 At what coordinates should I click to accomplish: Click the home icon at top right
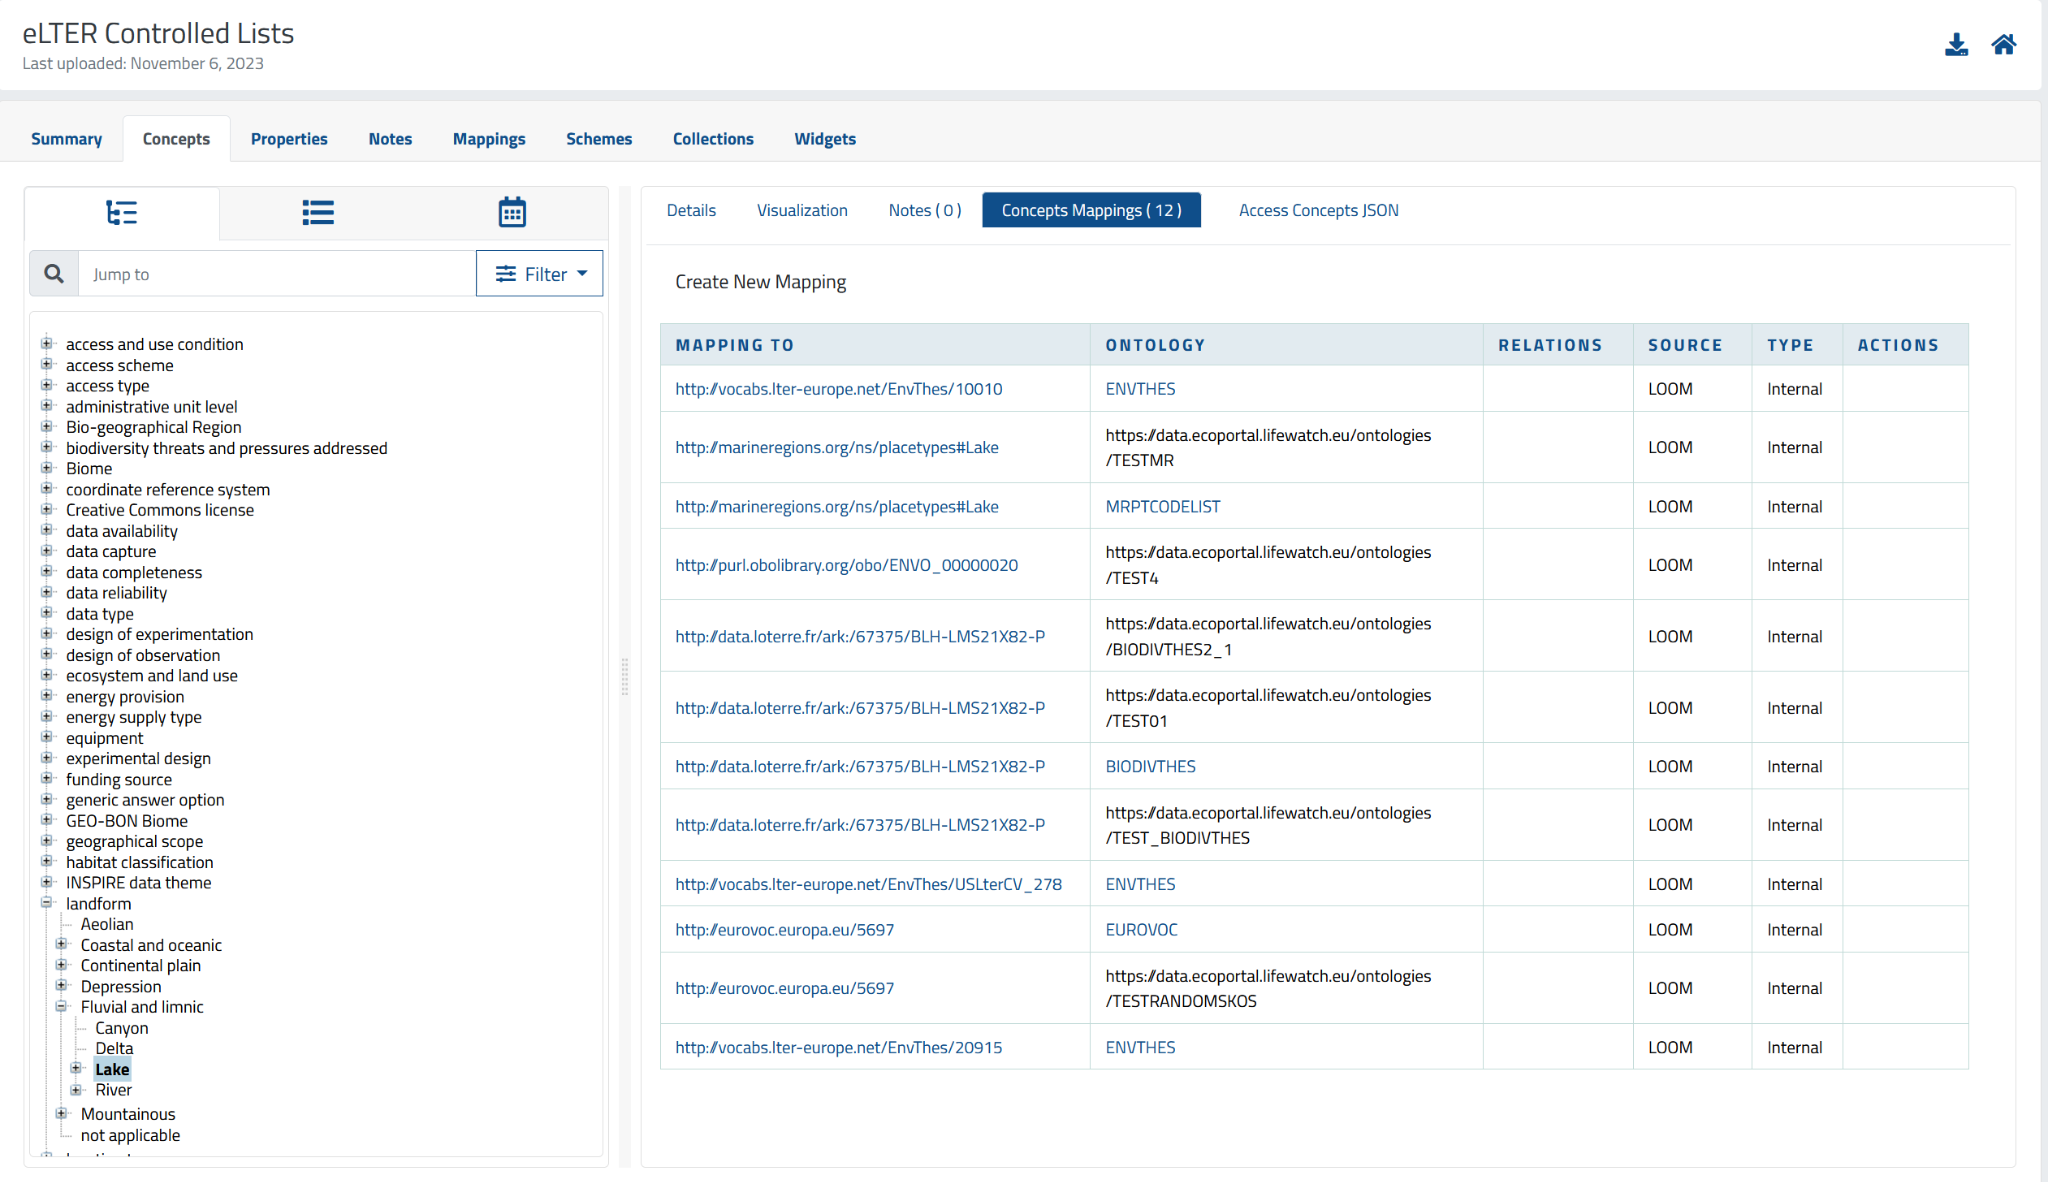point(2004,44)
